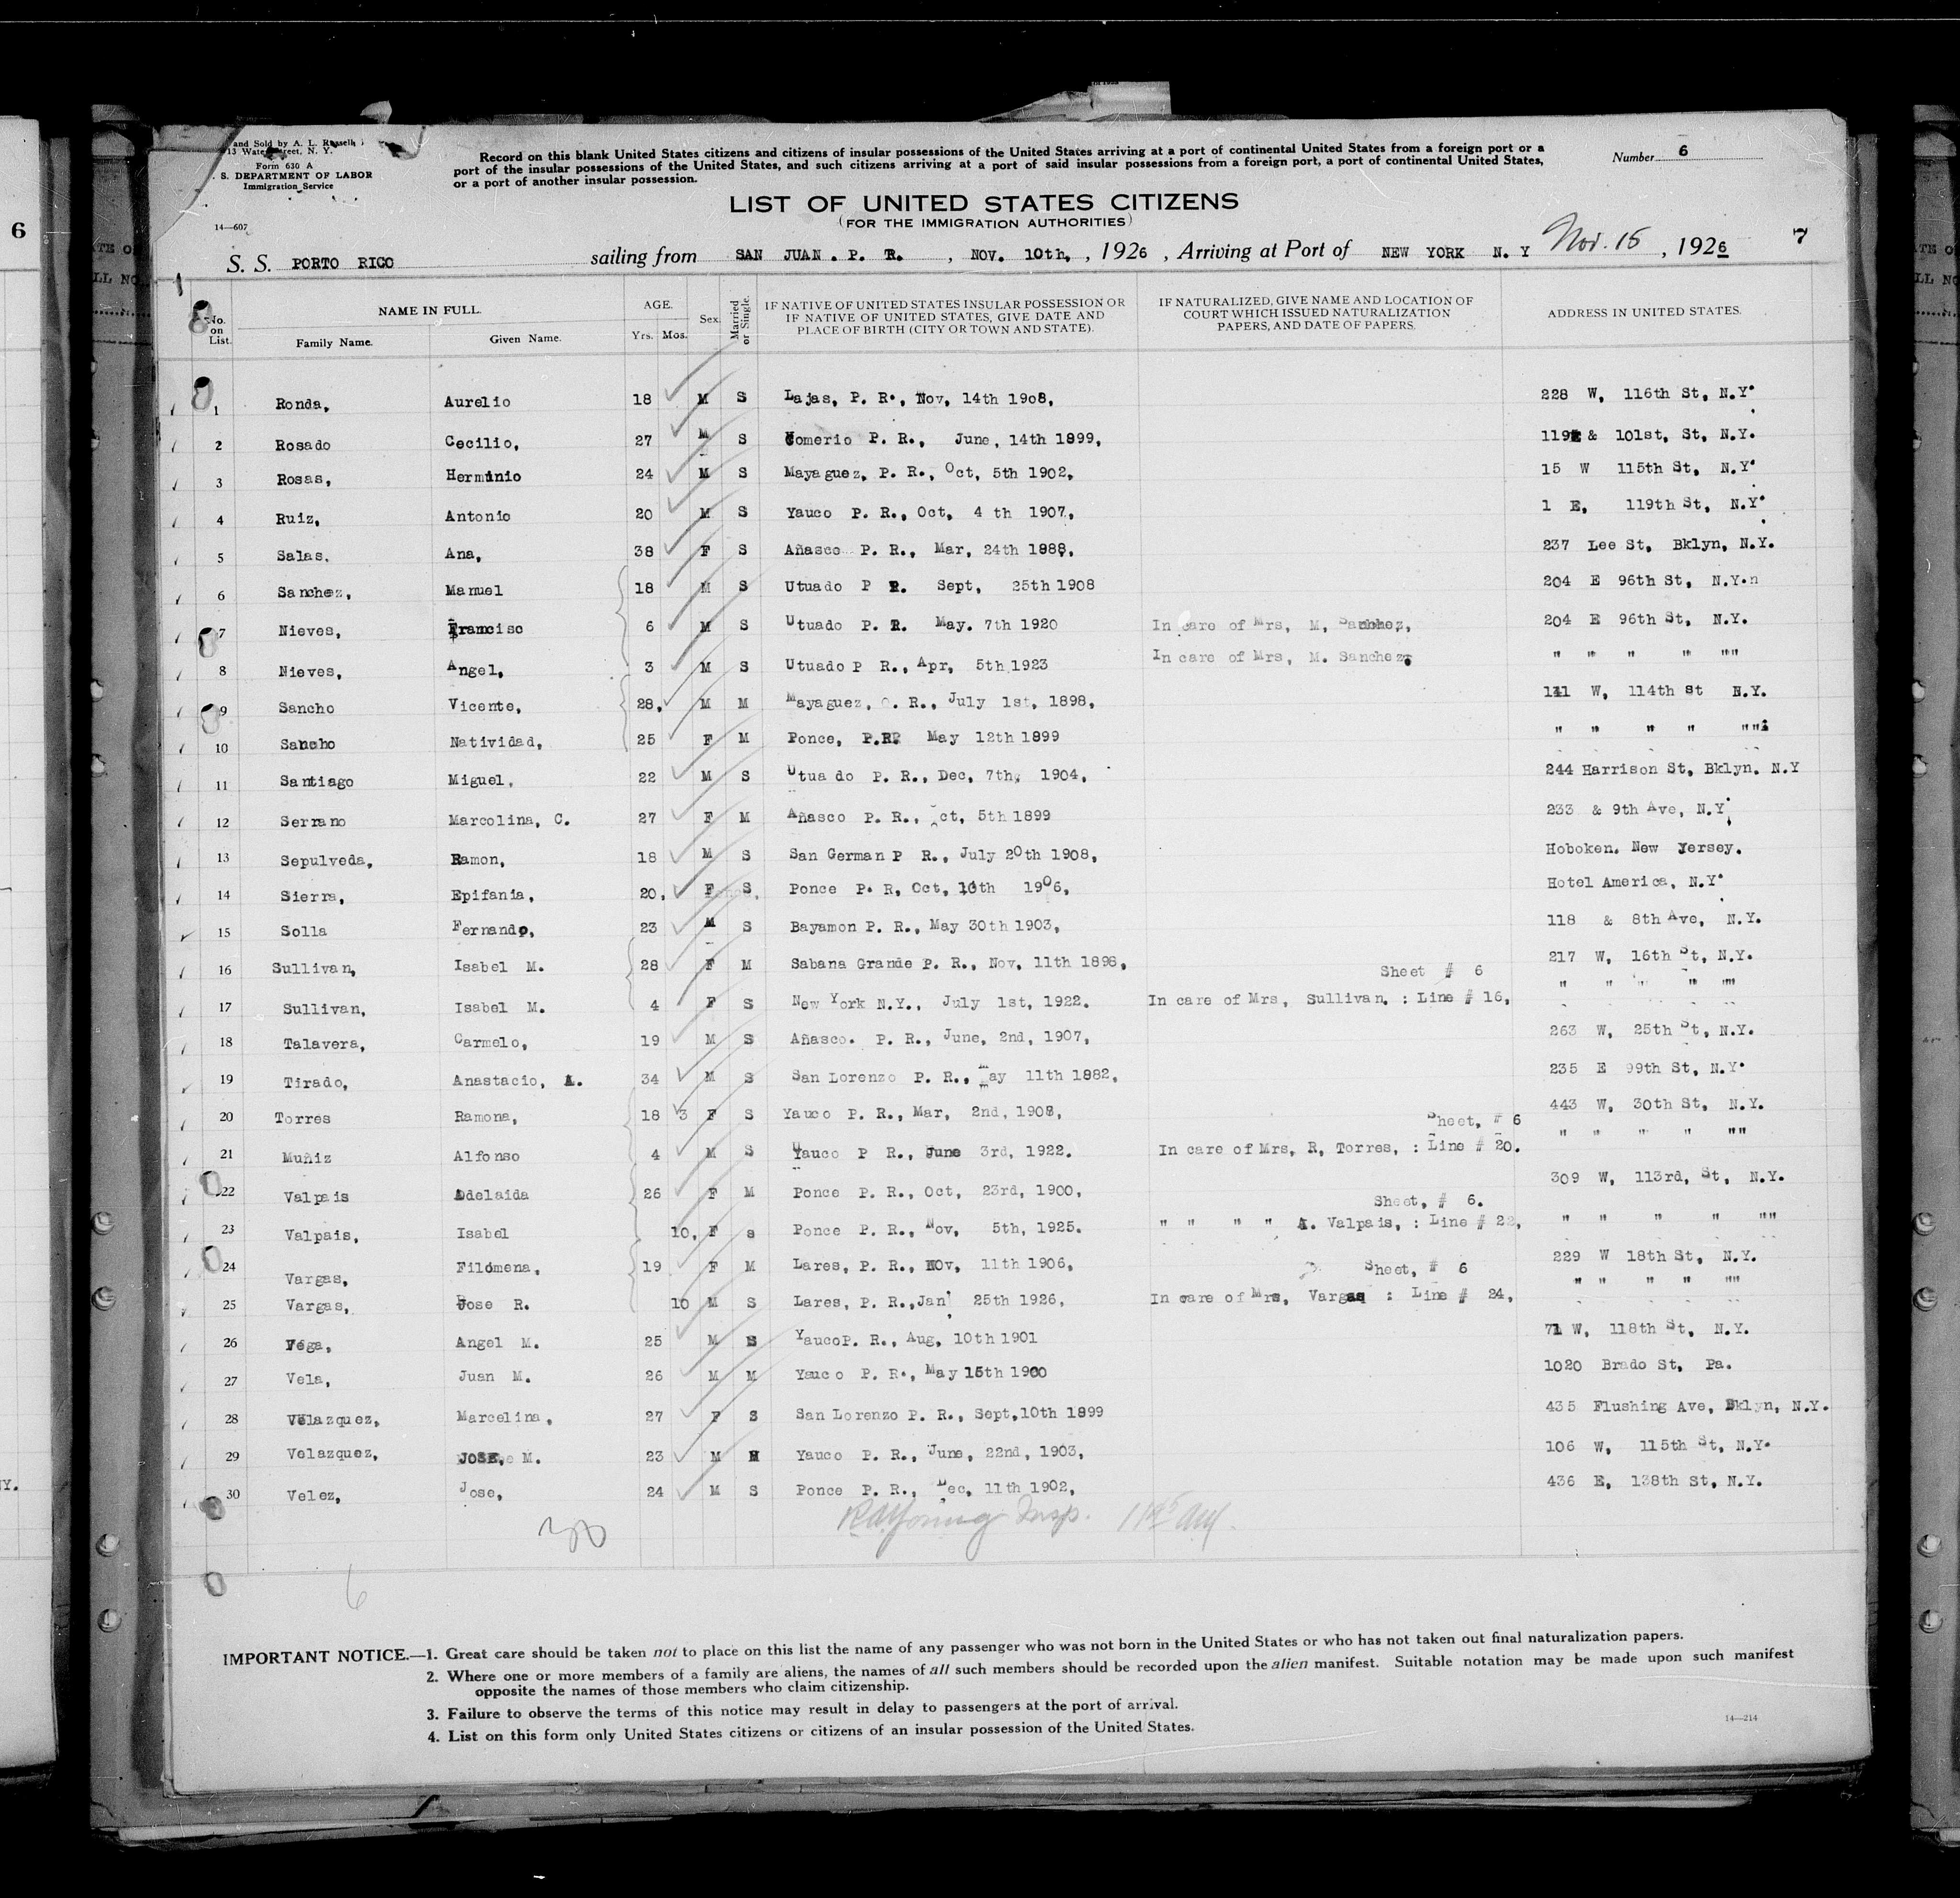1960x1898 pixels.
Task: Click the title 'LIST OF UNITED STATES CITIZENS'
Action: pos(983,203)
